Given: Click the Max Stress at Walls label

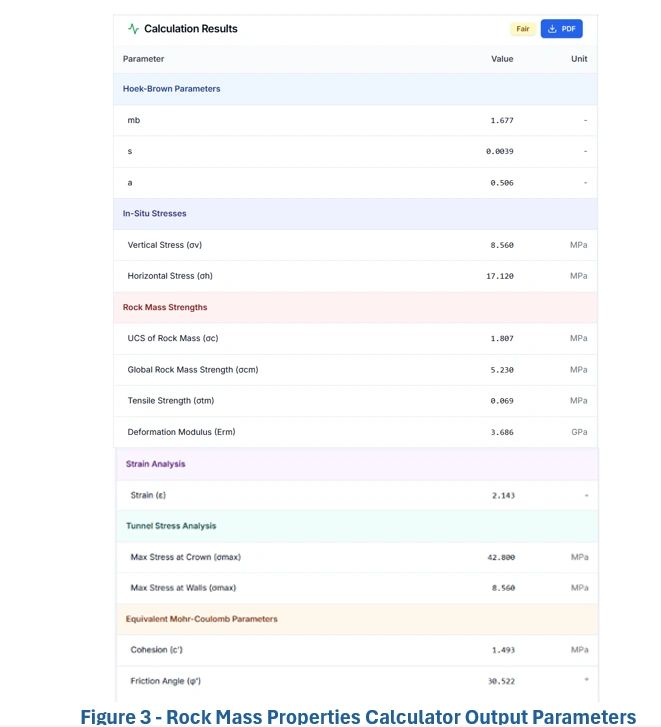Looking at the screenshot, I should pos(183,587).
